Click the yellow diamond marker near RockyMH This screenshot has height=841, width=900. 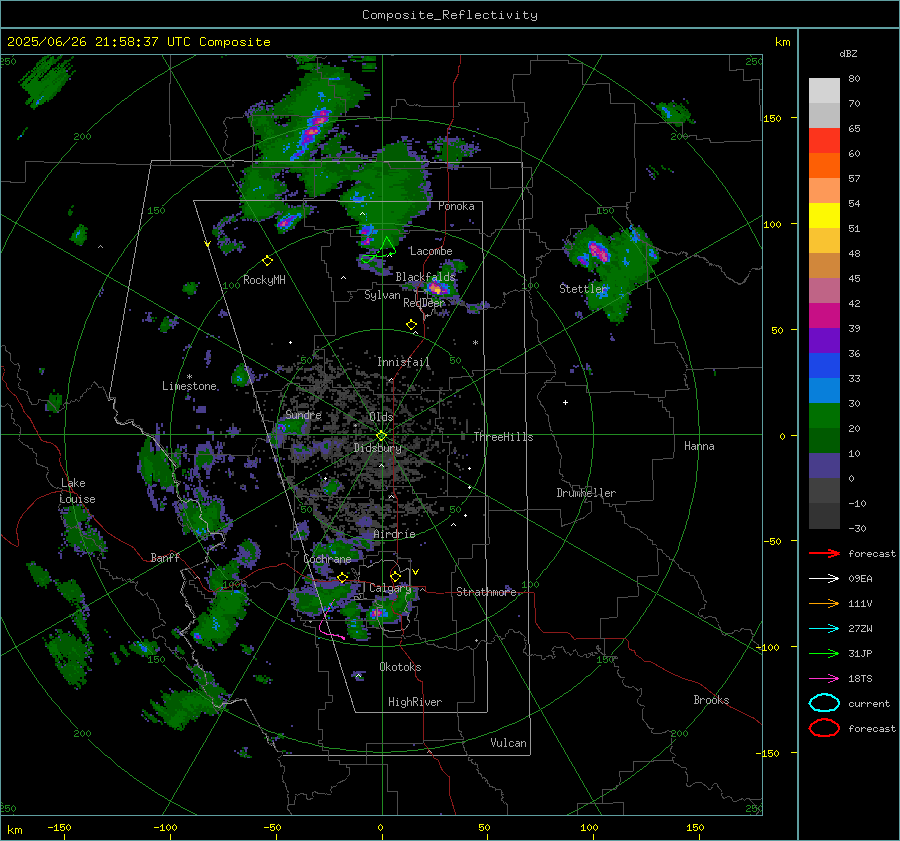pyautogui.click(x=267, y=261)
